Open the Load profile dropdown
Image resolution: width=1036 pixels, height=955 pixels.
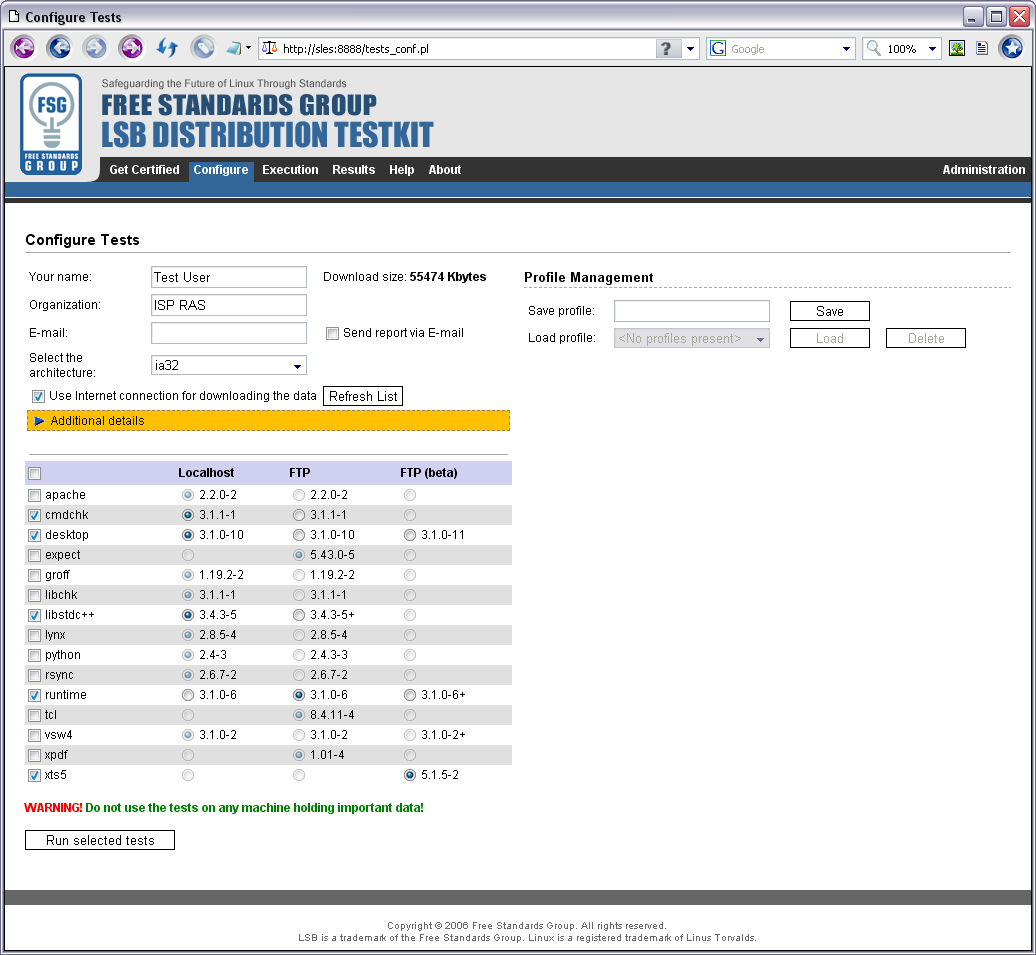692,338
